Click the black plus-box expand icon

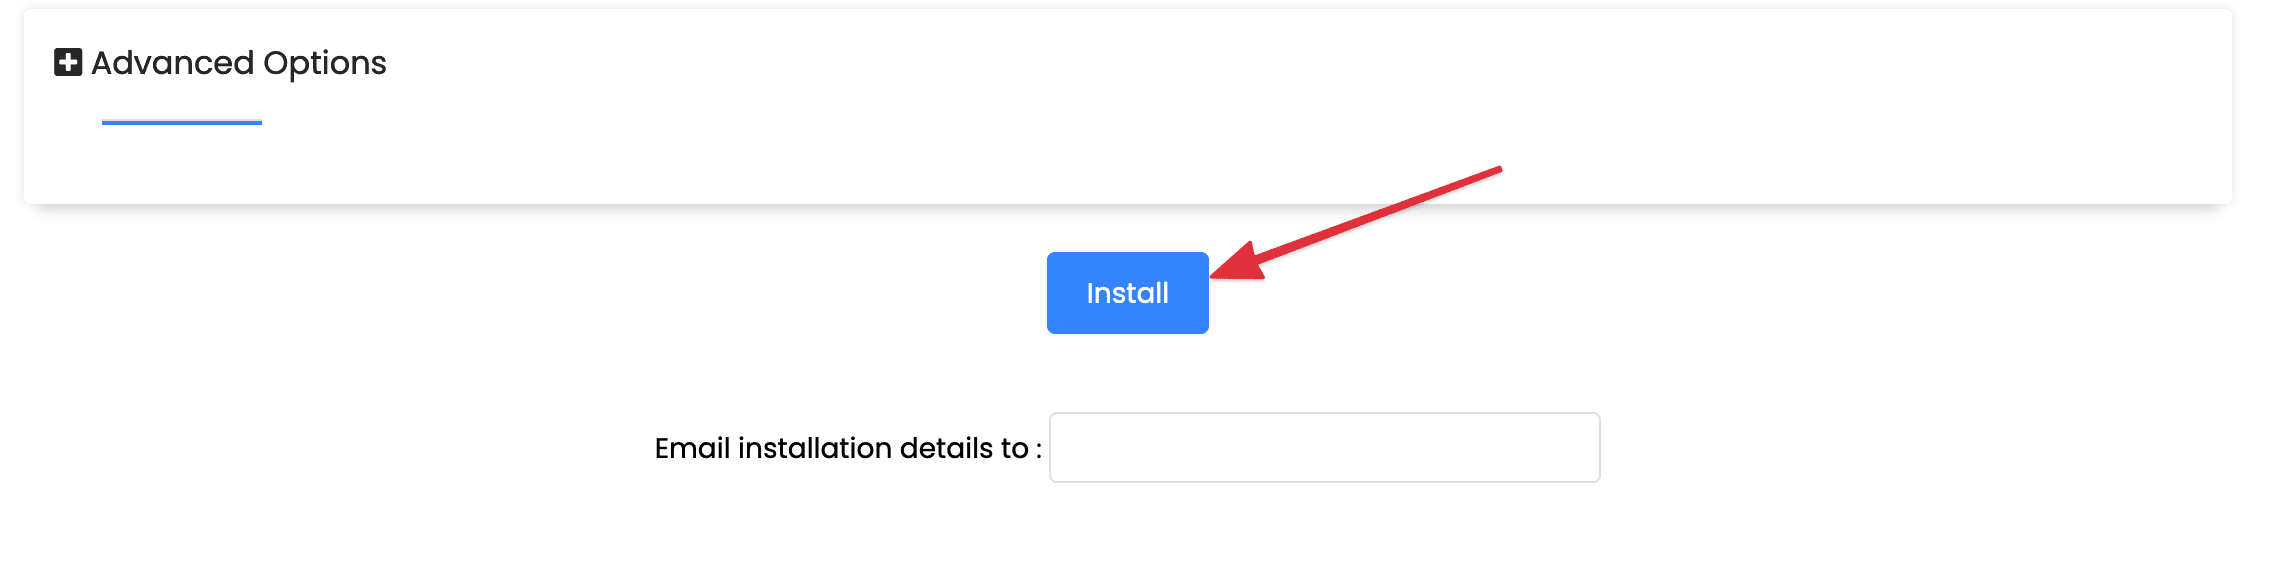(x=68, y=63)
